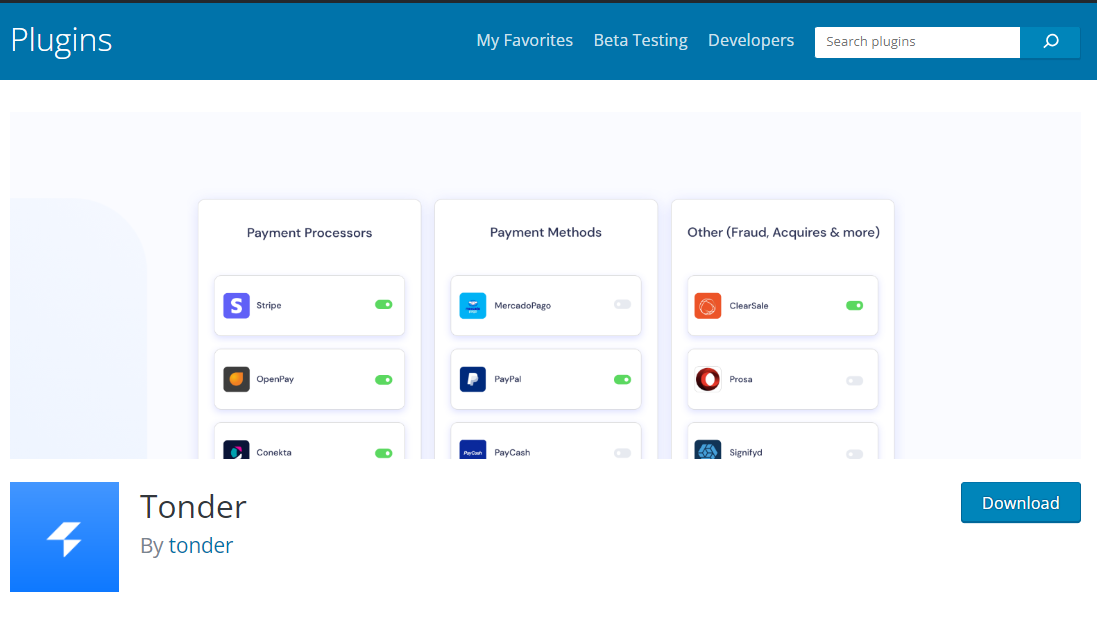
Task: Download the Tonder plugin
Action: coord(1021,502)
